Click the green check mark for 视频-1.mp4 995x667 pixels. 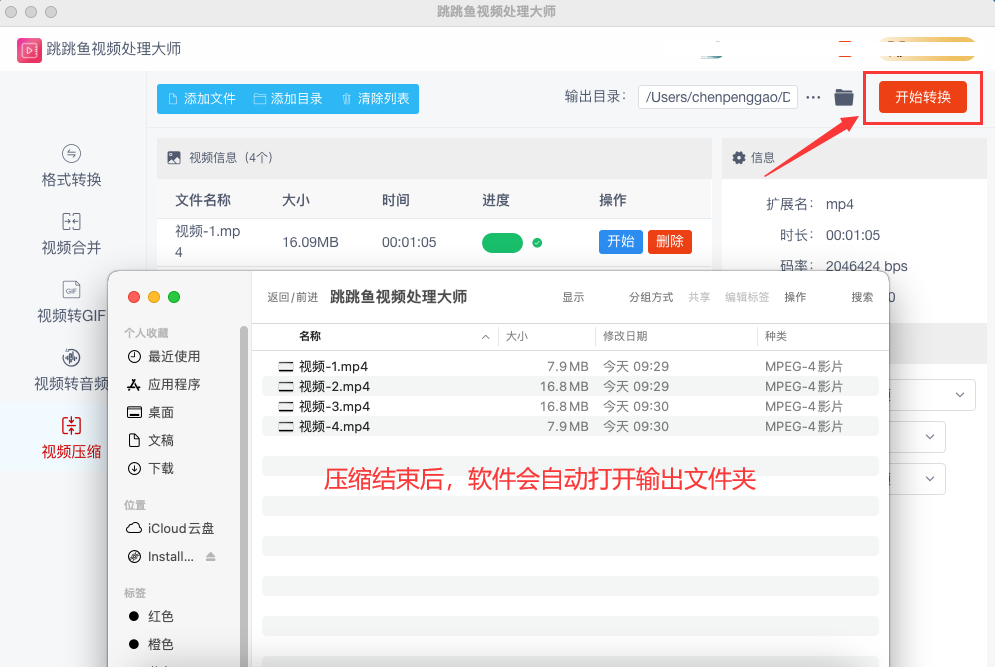click(537, 242)
